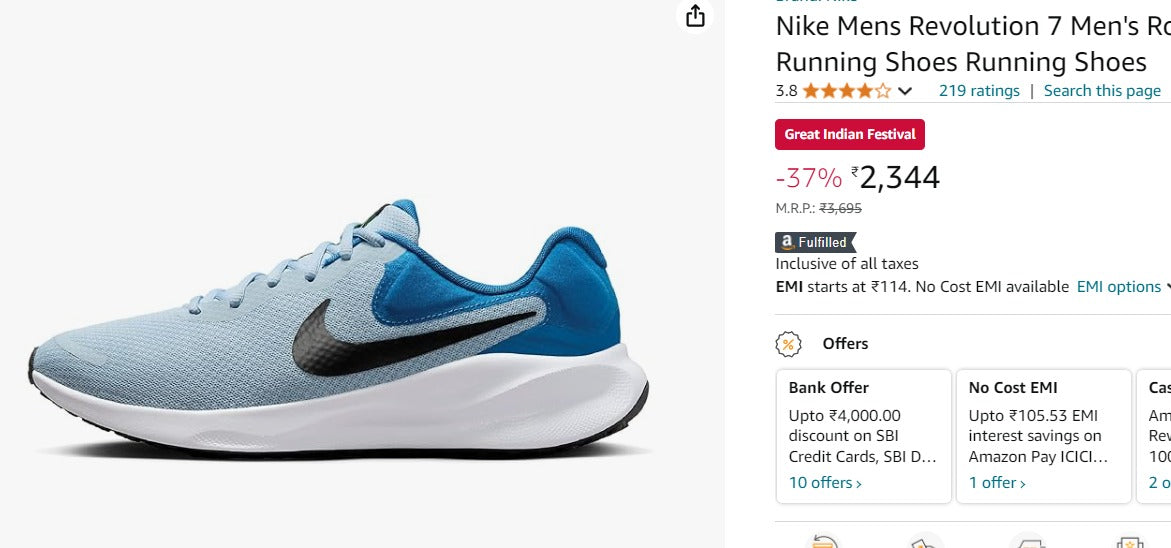1171x548 pixels.
Task: Click the share icon above the shoe image
Action: point(696,16)
